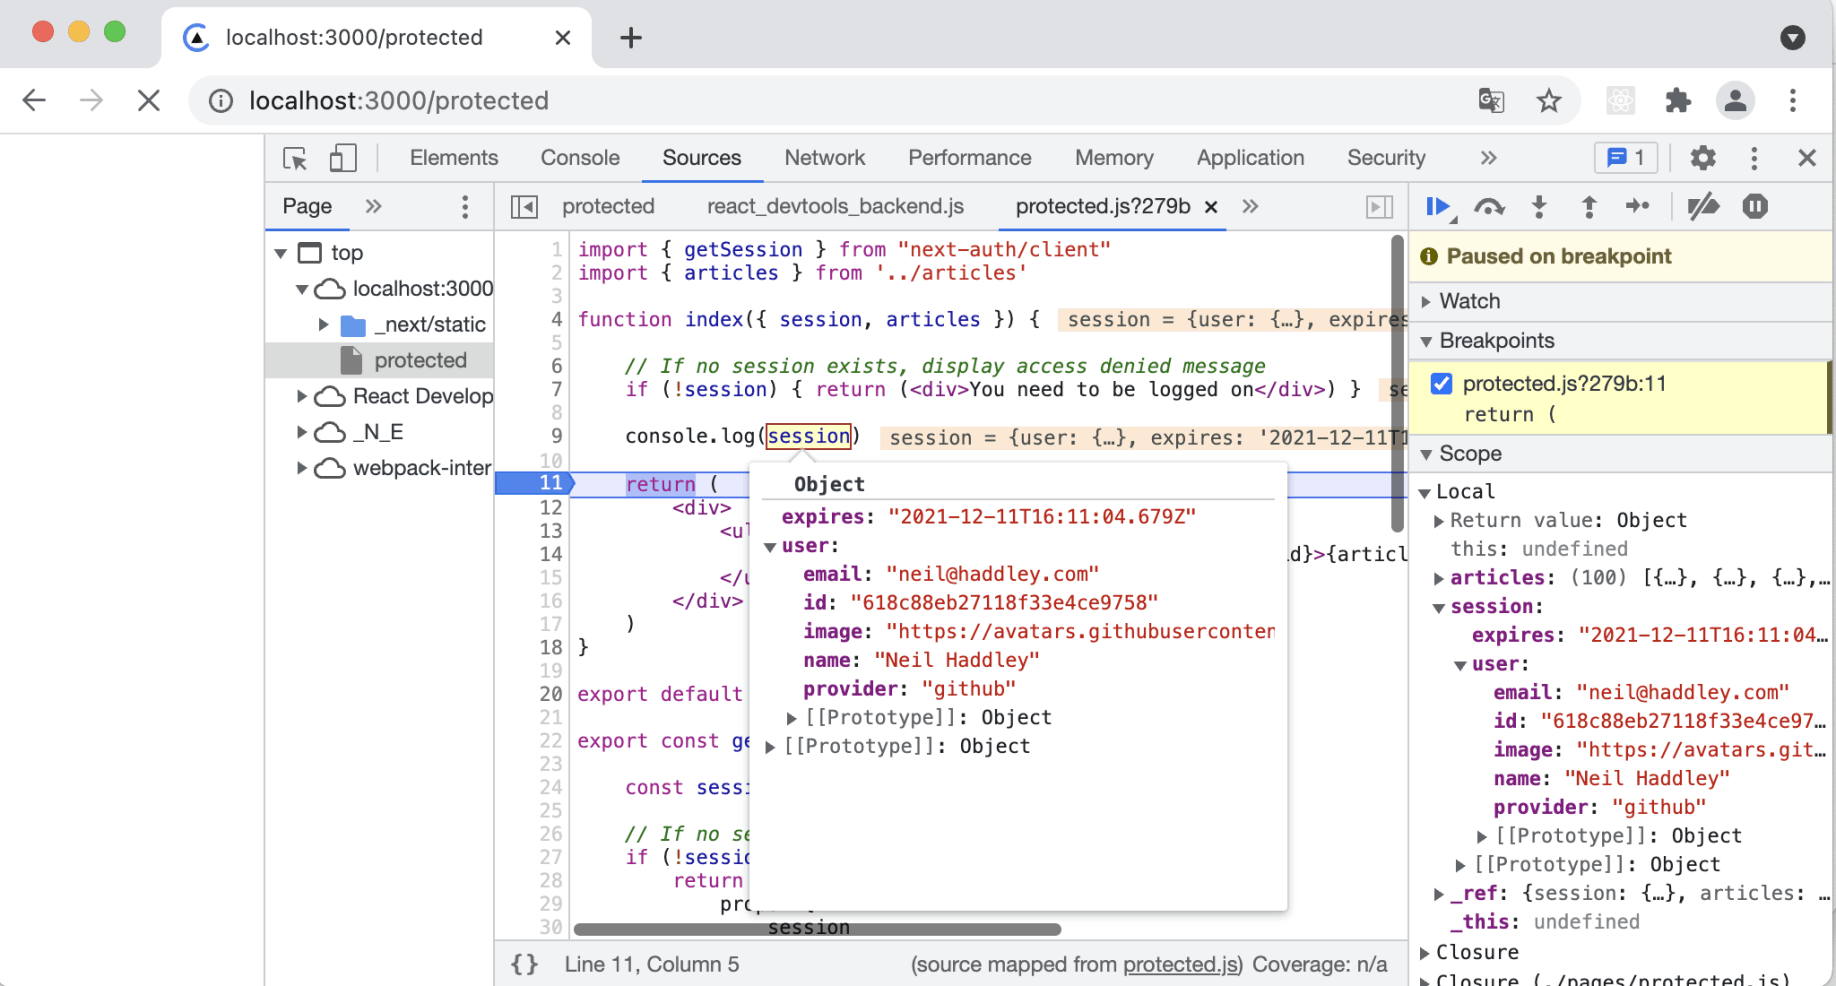This screenshot has width=1836, height=986.
Task: Resume script execution in debugger
Action: pyautogui.click(x=1438, y=207)
